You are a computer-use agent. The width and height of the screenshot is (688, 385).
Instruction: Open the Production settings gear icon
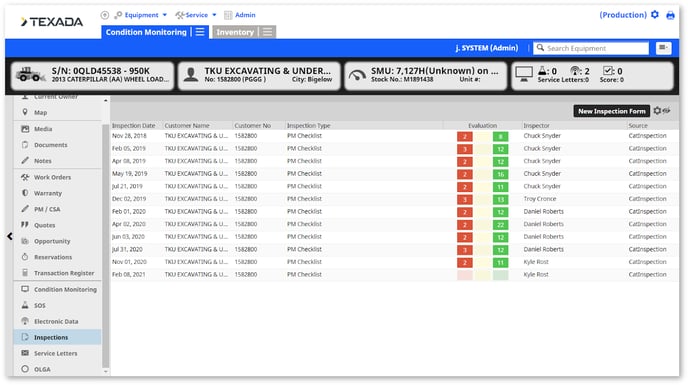[655, 14]
